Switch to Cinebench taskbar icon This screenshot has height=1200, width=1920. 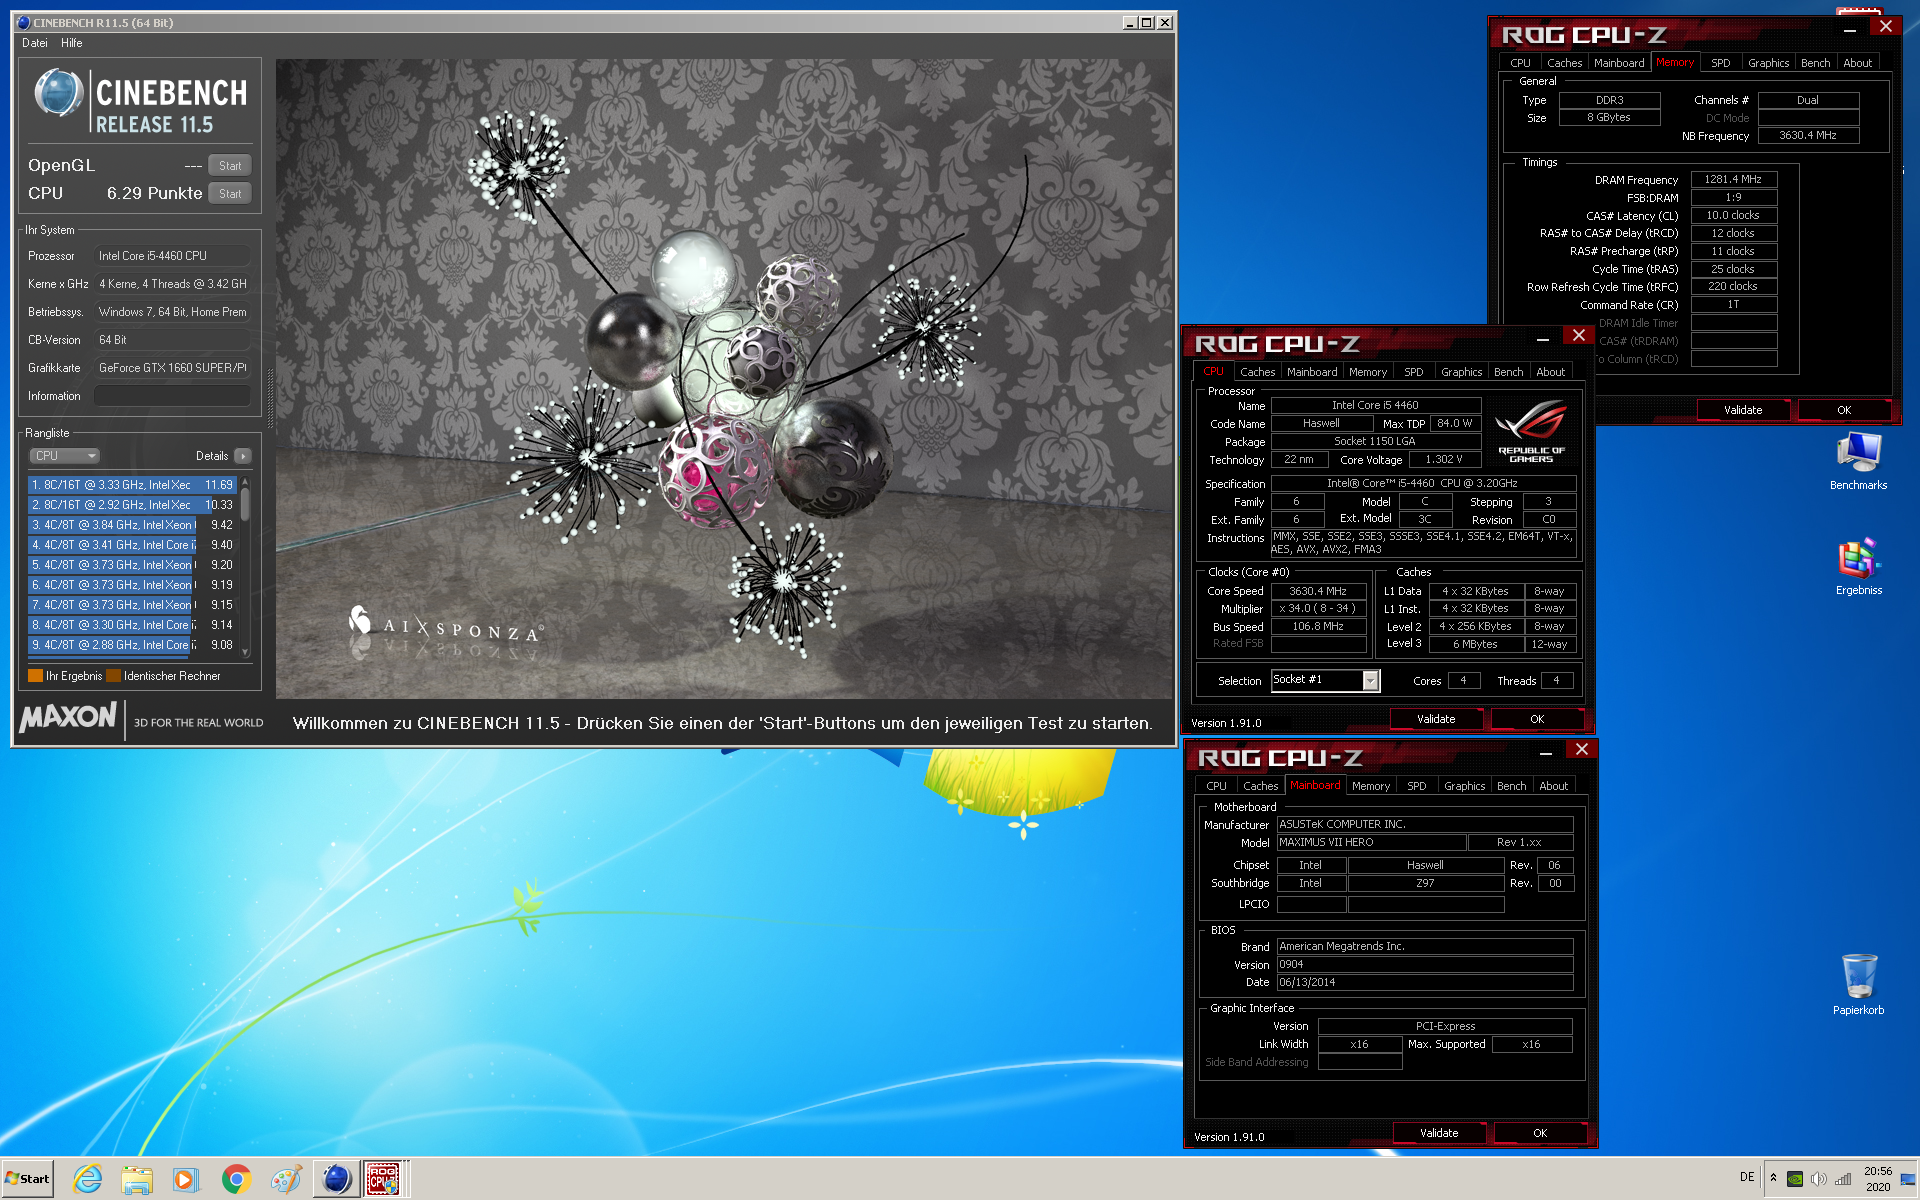[x=336, y=1180]
